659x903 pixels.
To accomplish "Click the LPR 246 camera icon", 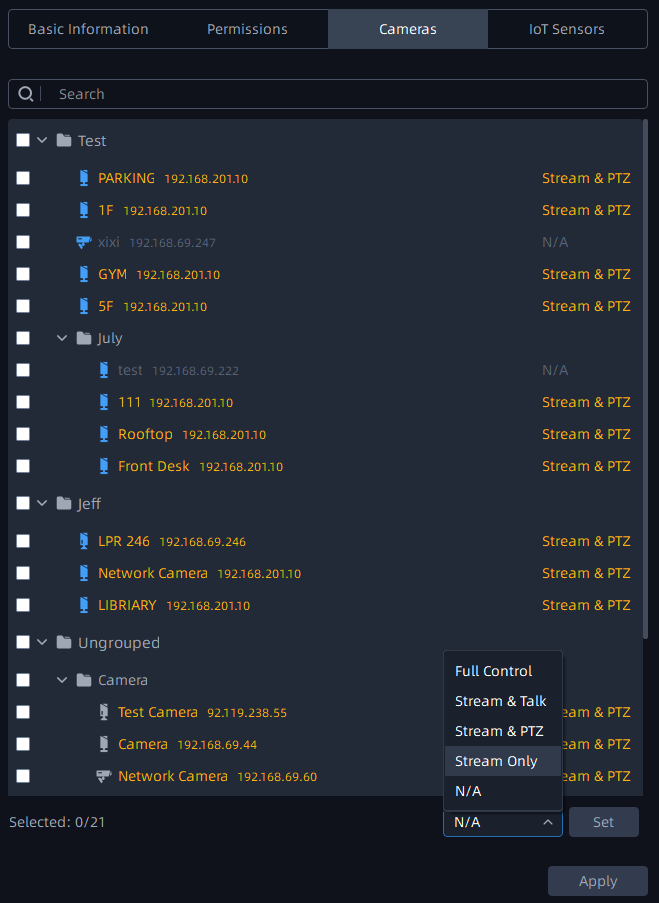I will coord(84,541).
